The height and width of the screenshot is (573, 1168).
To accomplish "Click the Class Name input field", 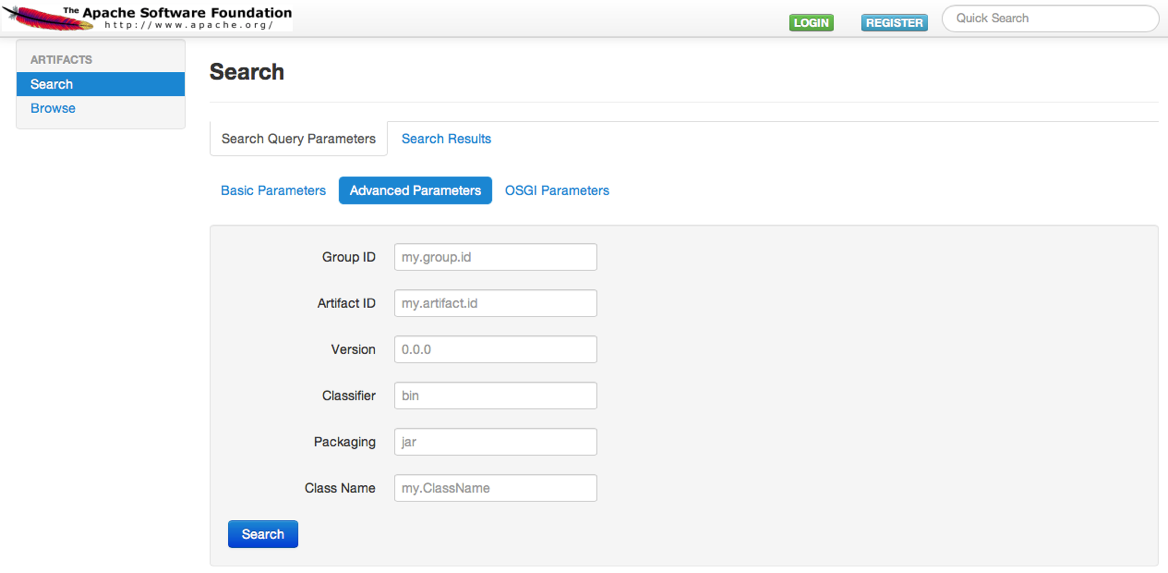I will coord(495,488).
